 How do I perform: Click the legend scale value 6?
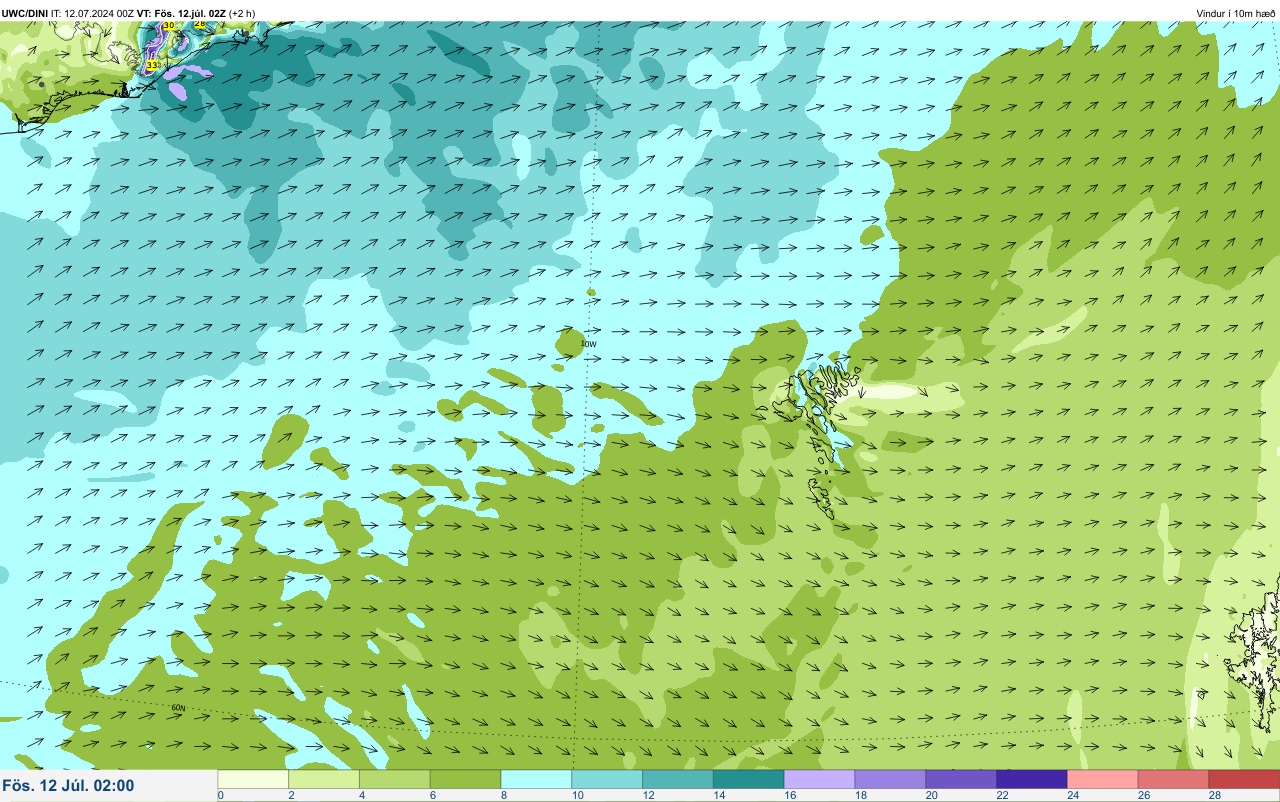(433, 796)
